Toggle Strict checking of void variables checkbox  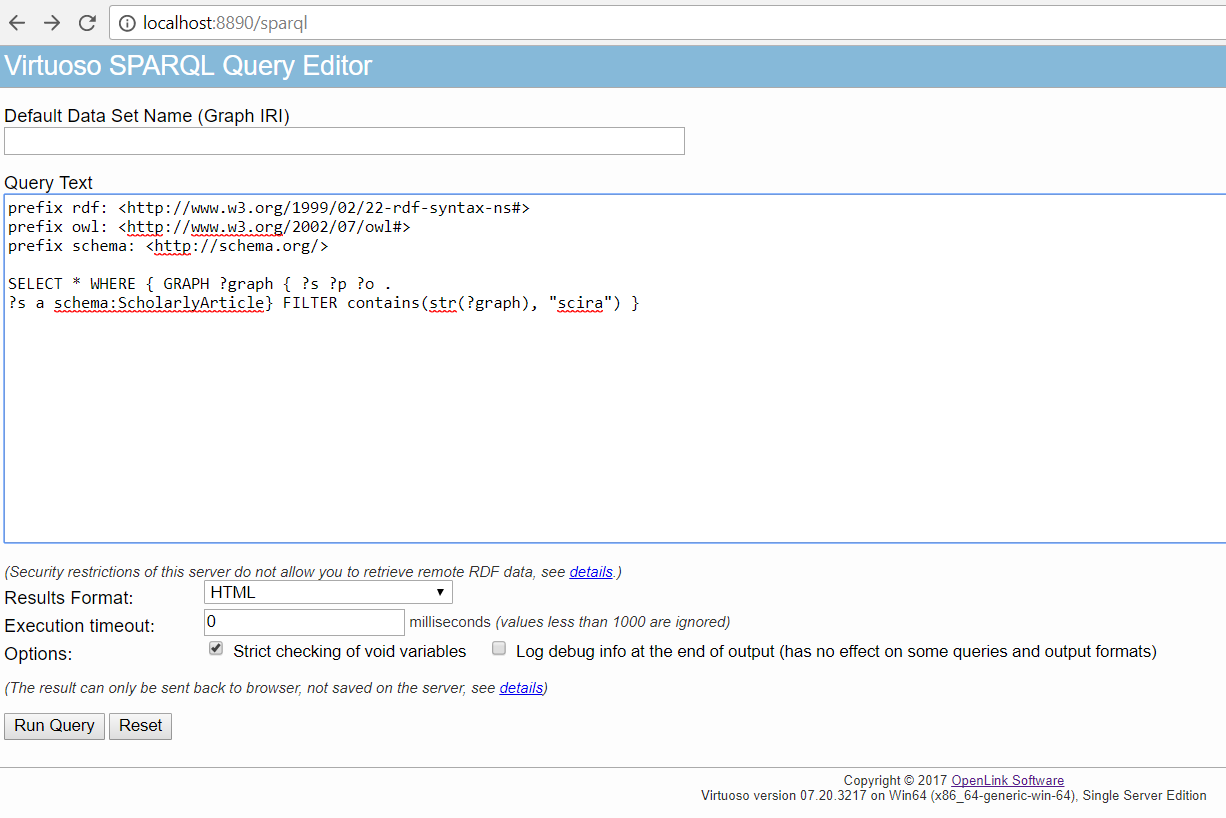coord(216,649)
